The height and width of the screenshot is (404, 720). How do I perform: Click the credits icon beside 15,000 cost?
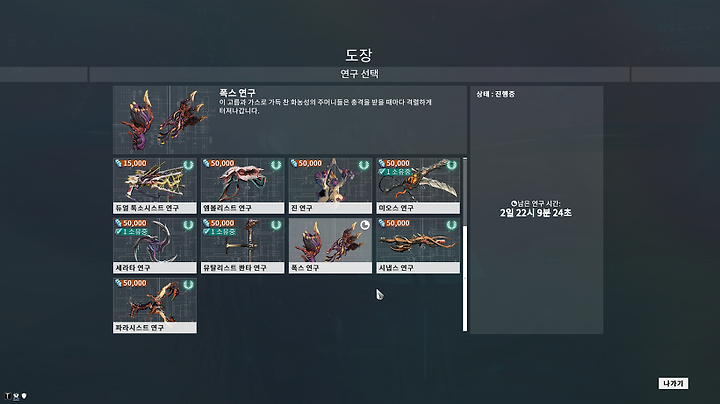point(118,163)
